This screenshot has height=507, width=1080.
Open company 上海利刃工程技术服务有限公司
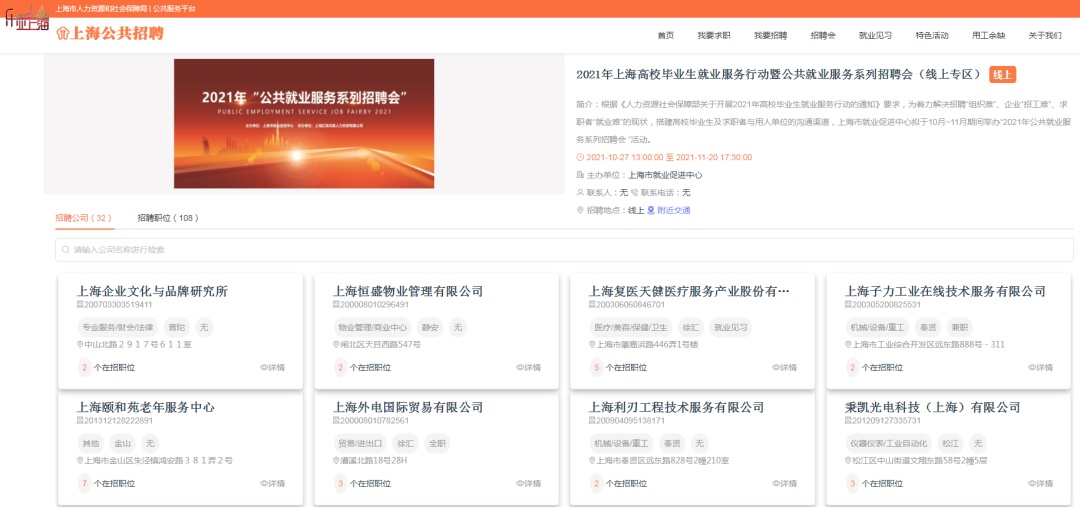(x=676, y=407)
